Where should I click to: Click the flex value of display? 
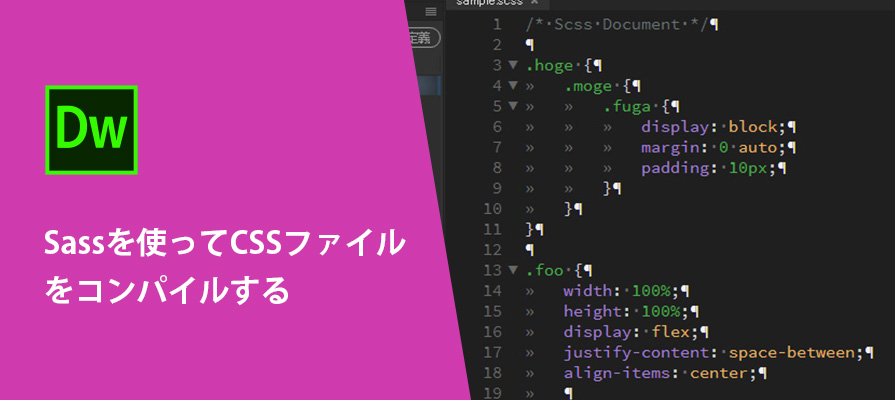tap(671, 332)
